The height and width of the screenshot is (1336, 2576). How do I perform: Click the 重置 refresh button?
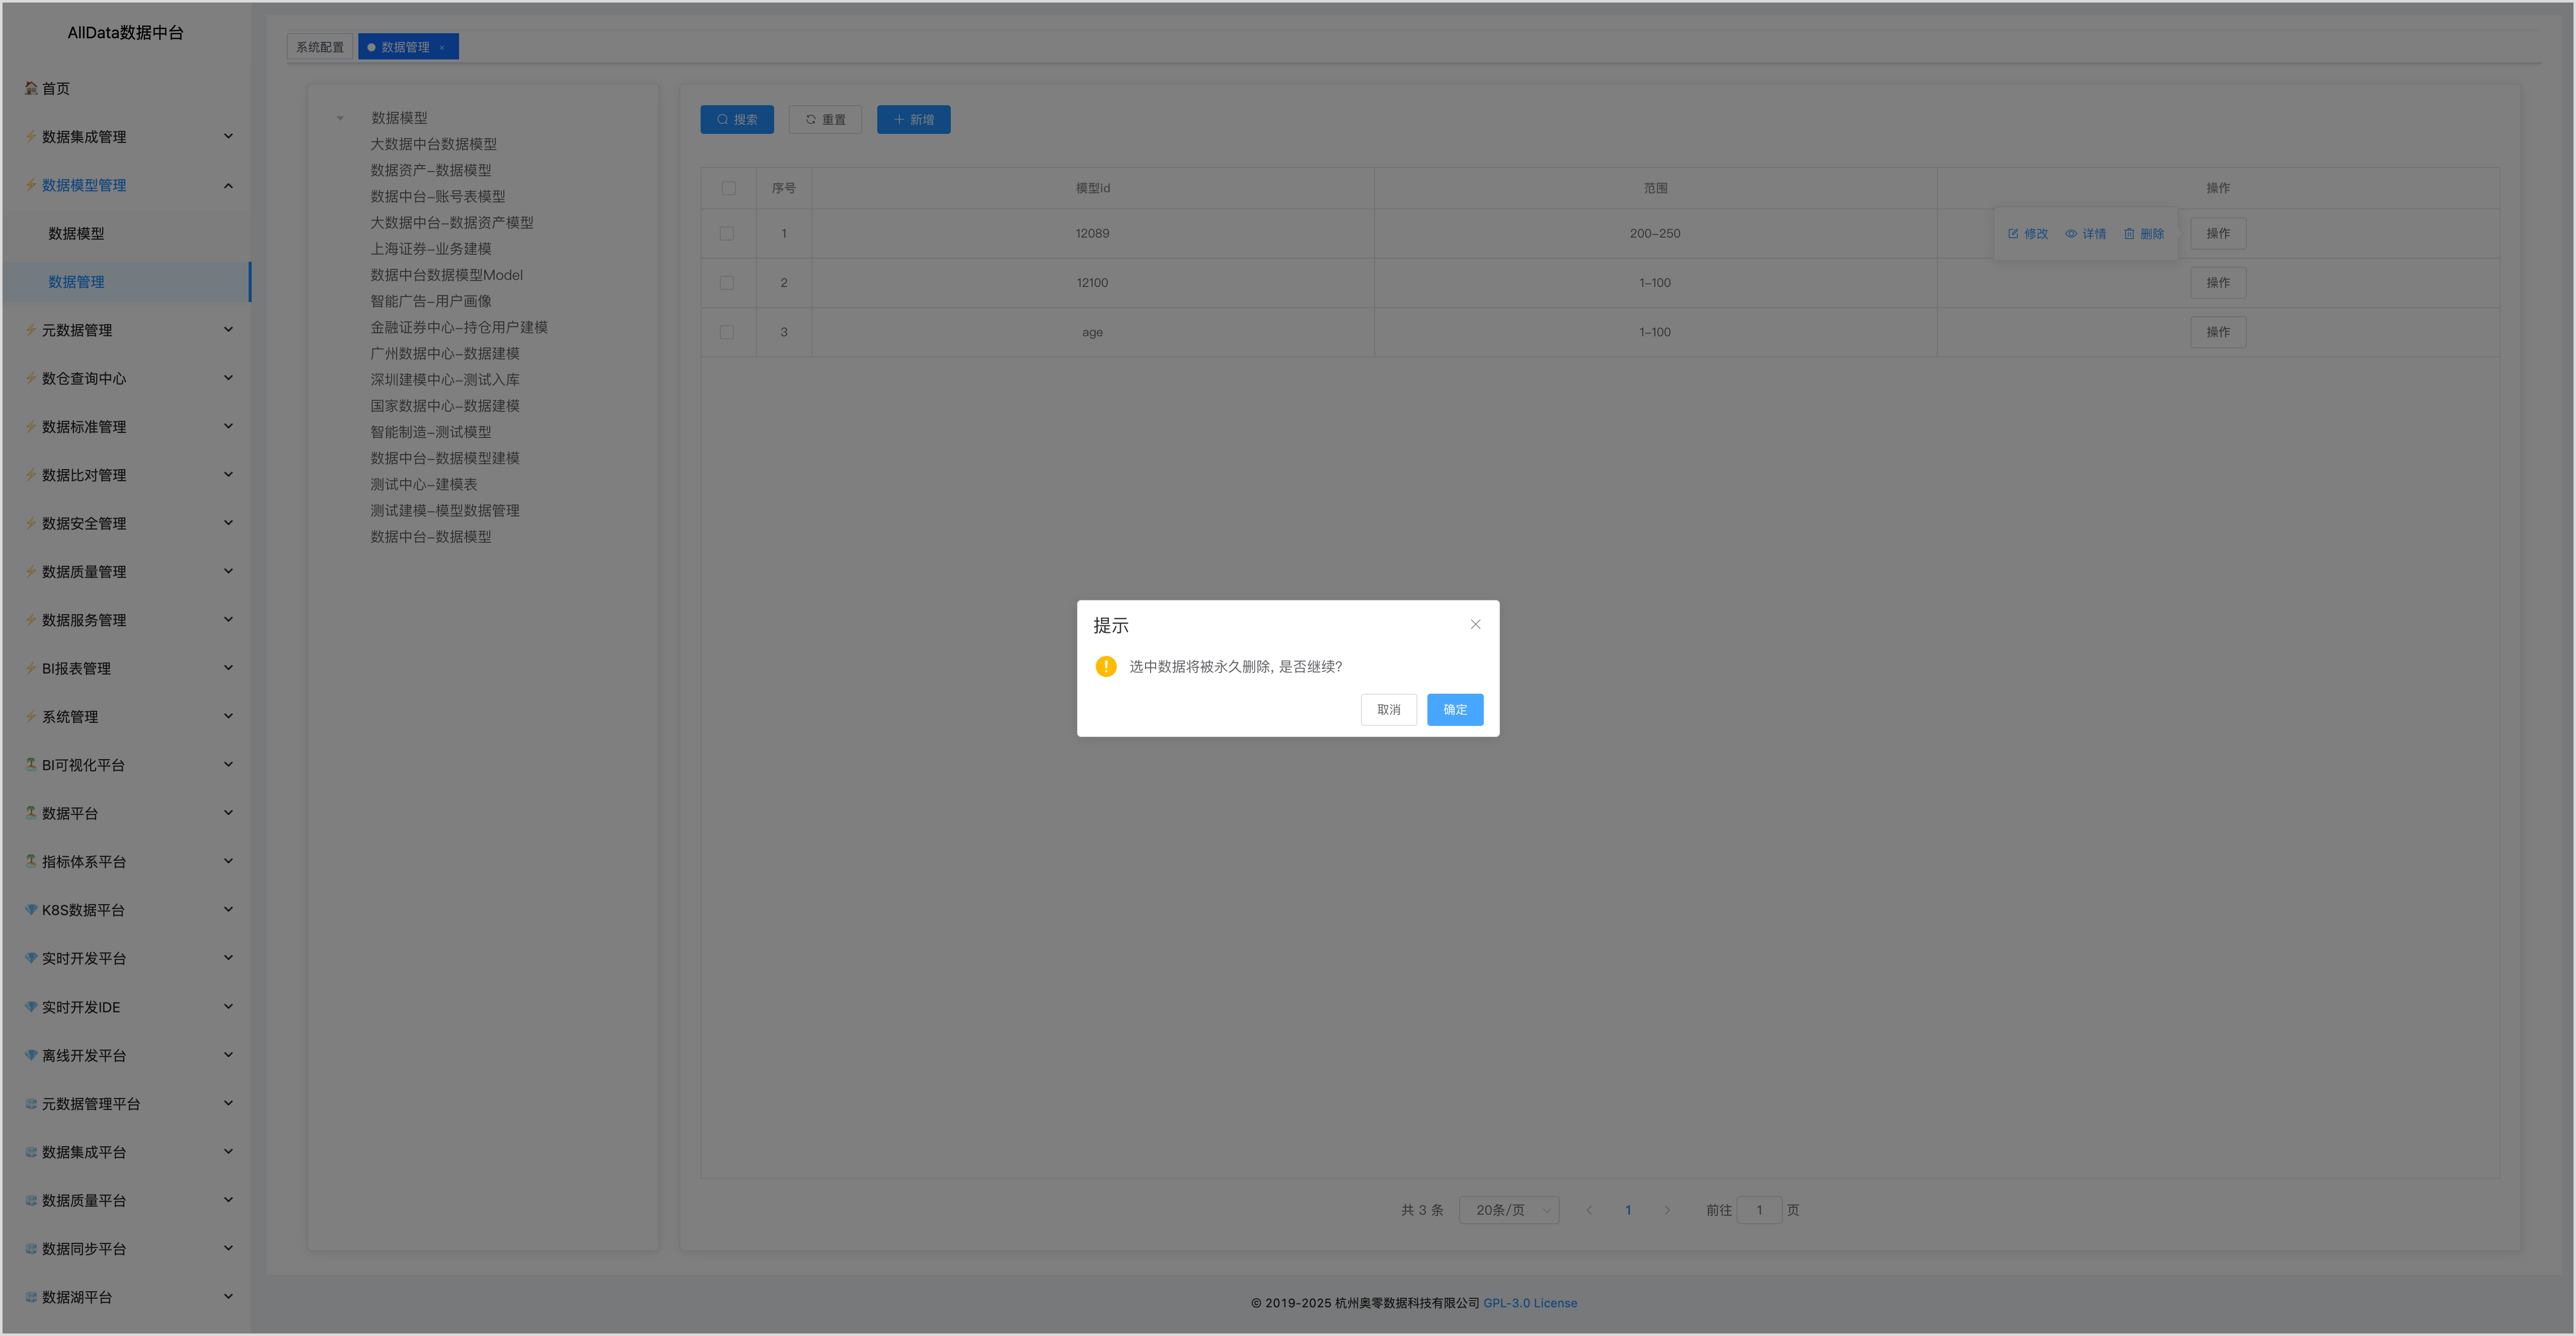(x=825, y=120)
